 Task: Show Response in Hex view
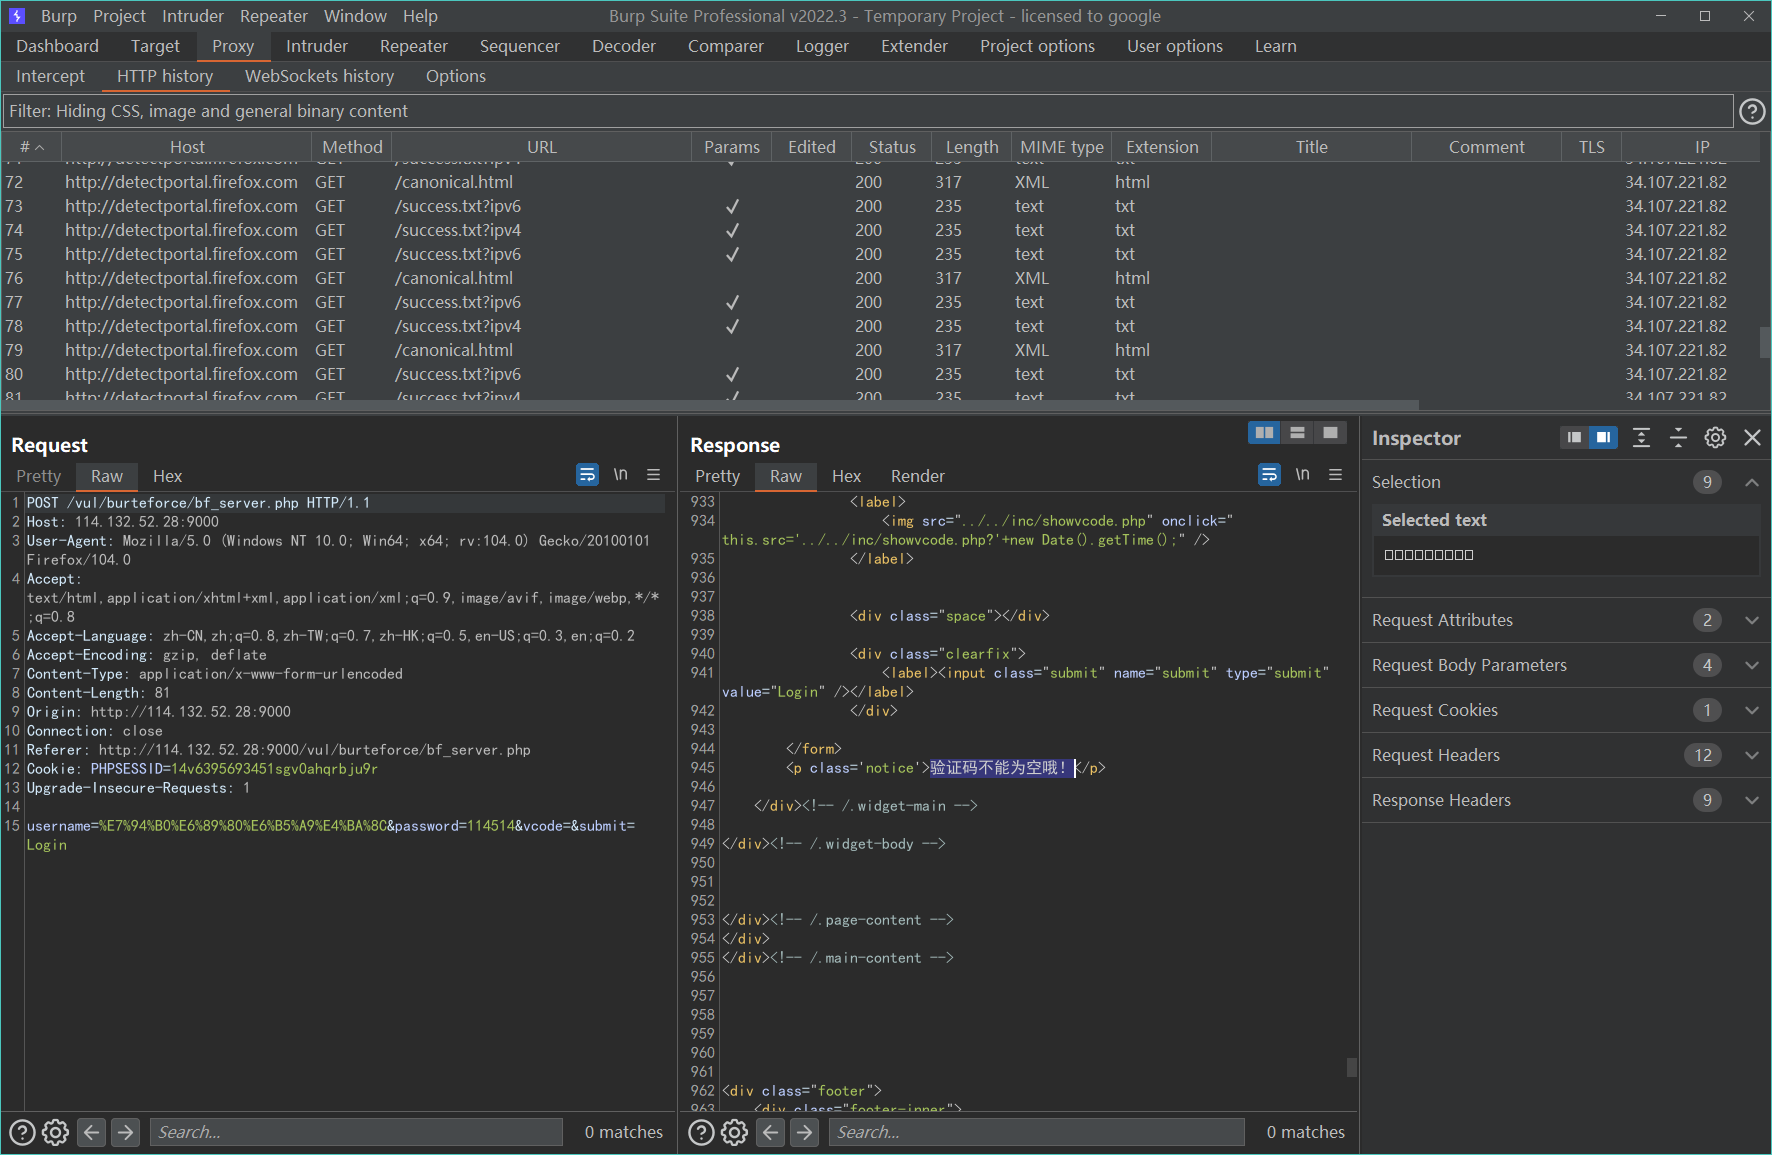click(846, 476)
